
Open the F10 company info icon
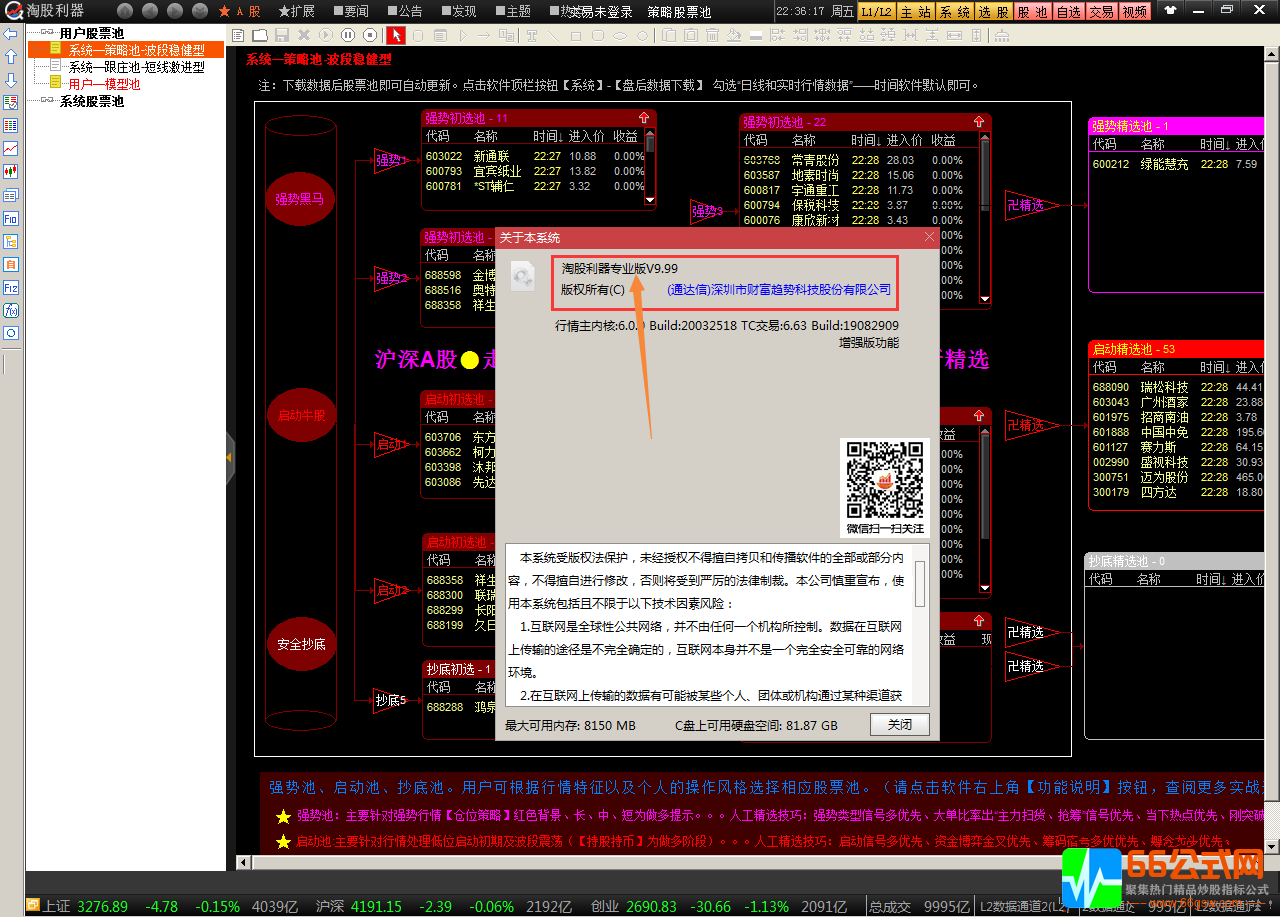coord(11,218)
